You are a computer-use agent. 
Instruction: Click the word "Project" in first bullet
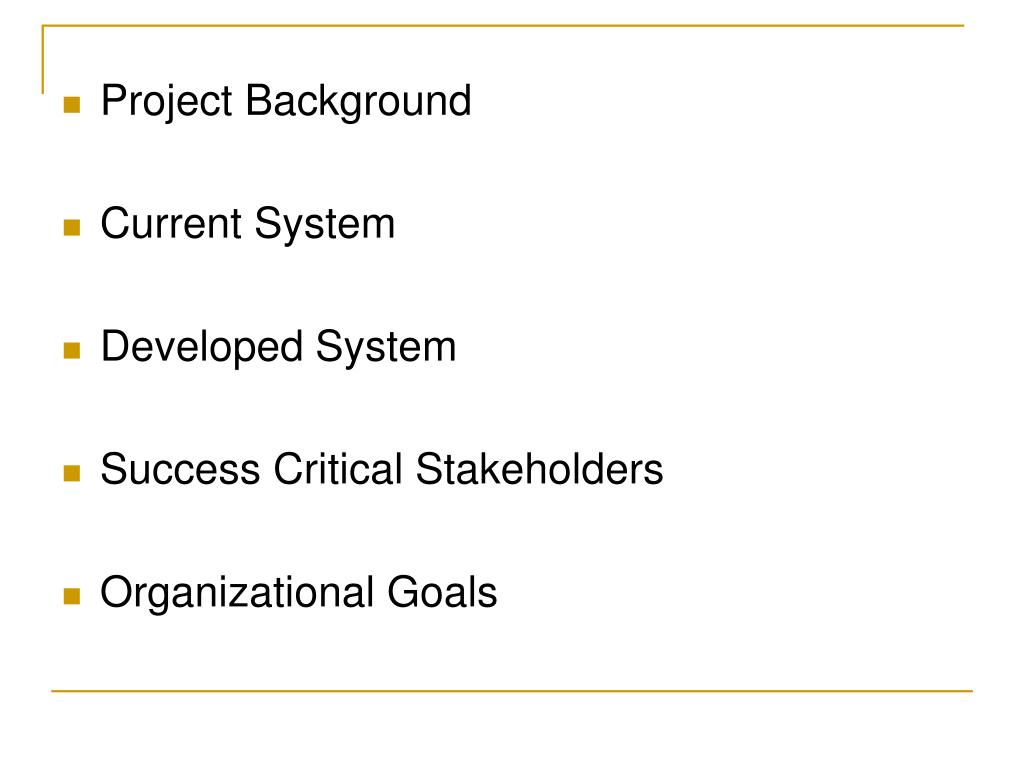tap(167, 102)
